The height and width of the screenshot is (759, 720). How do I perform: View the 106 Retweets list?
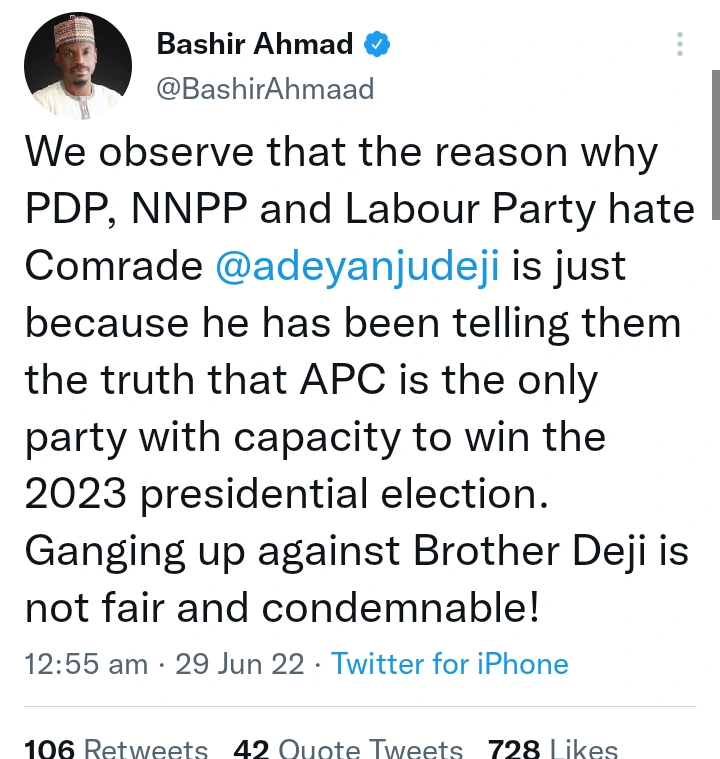click(x=116, y=748)
